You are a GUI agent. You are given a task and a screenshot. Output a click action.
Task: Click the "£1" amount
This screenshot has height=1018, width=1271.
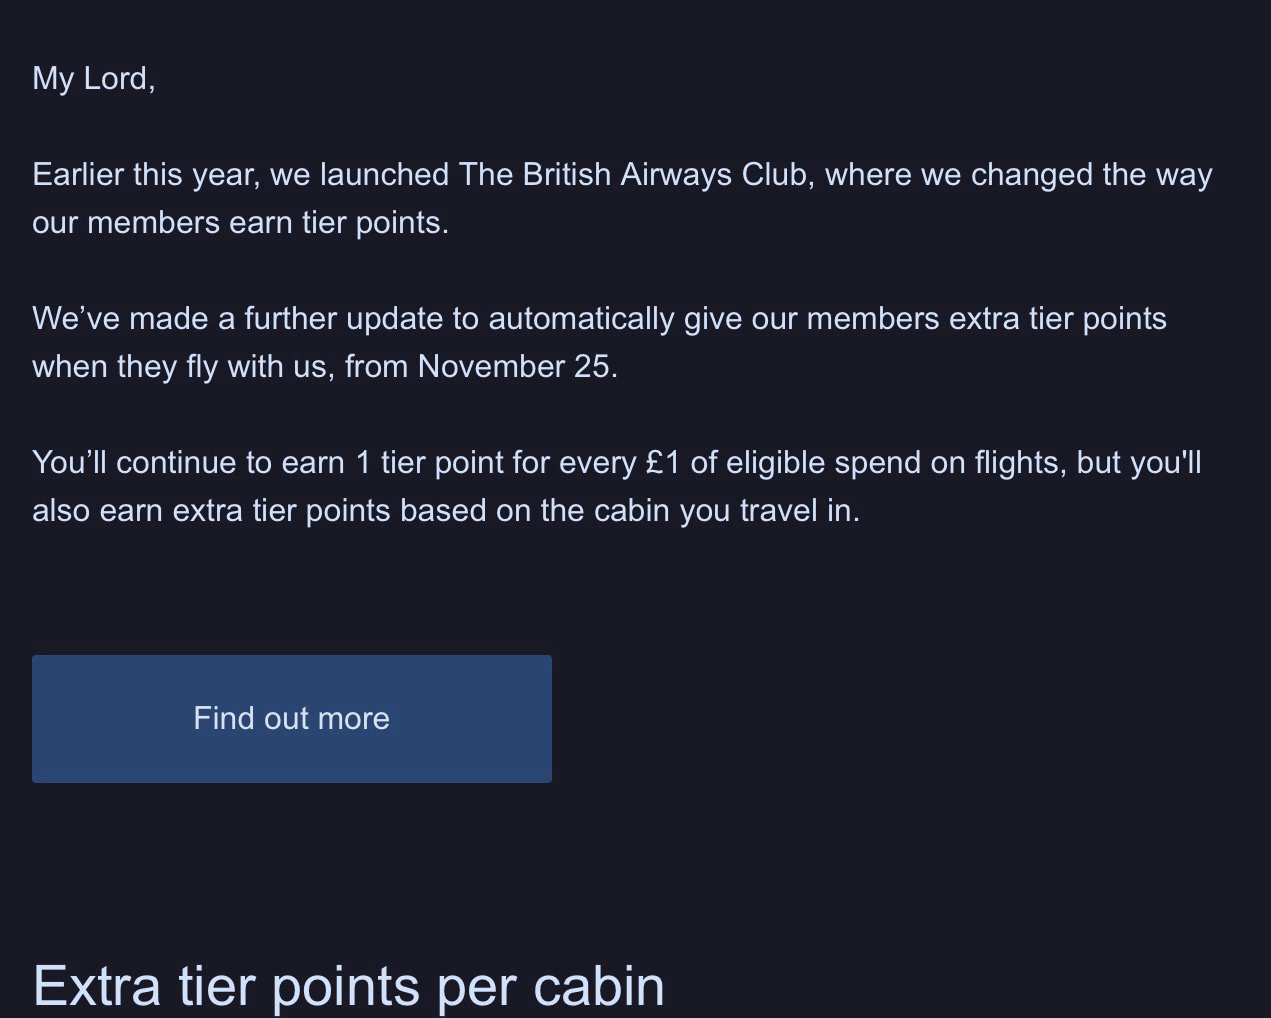pyautogui.click(x=663, y=463)
